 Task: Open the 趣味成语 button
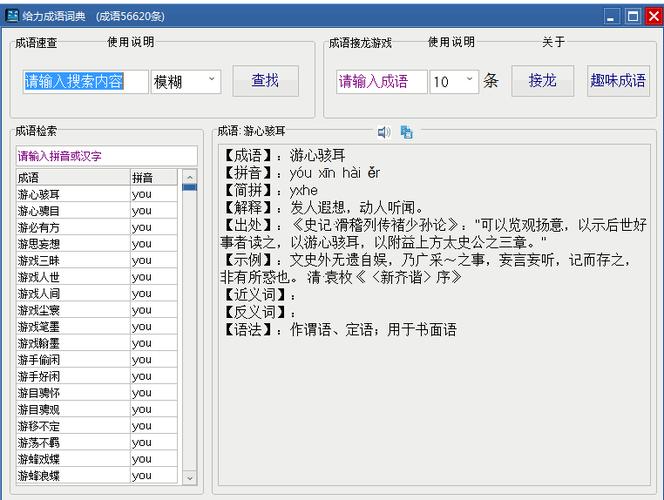(617, 81)
